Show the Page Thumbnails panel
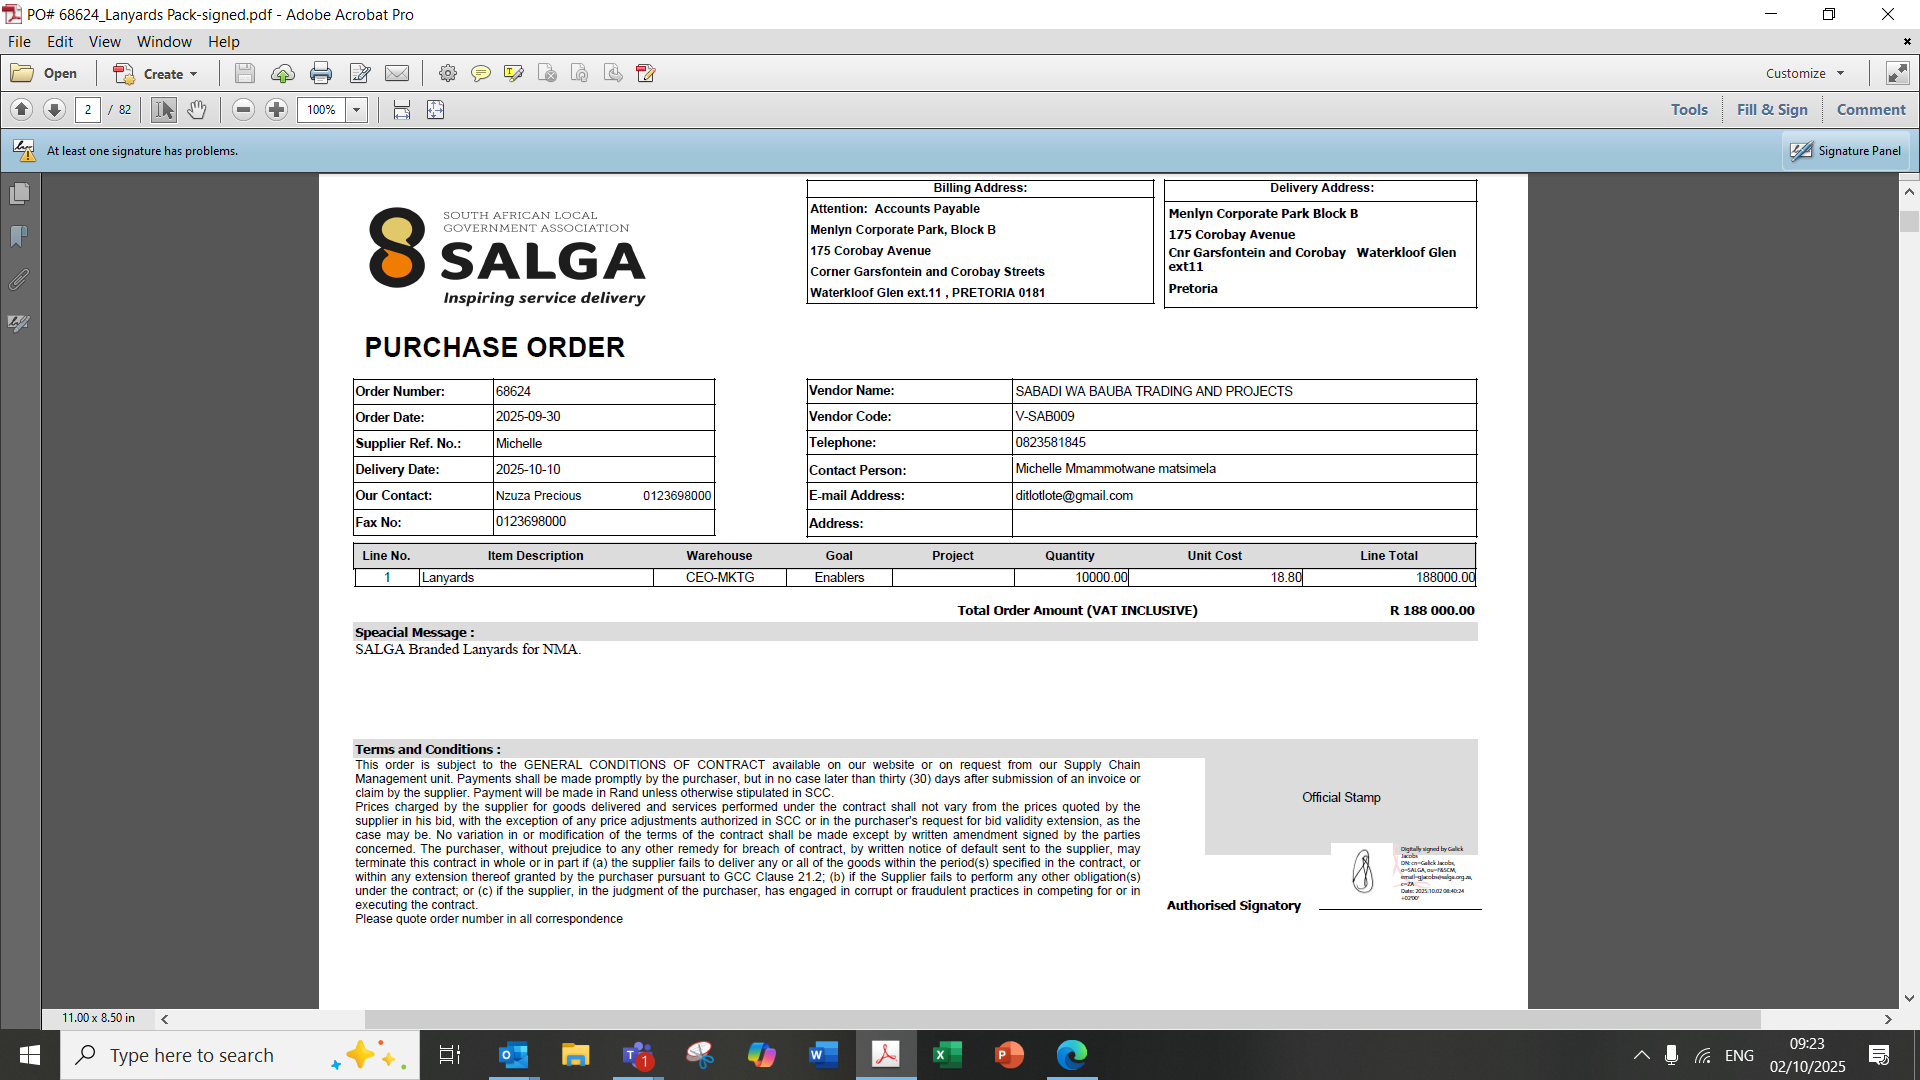Image resolution: width=1920 pixels, height=1080 pixels. 19,193
